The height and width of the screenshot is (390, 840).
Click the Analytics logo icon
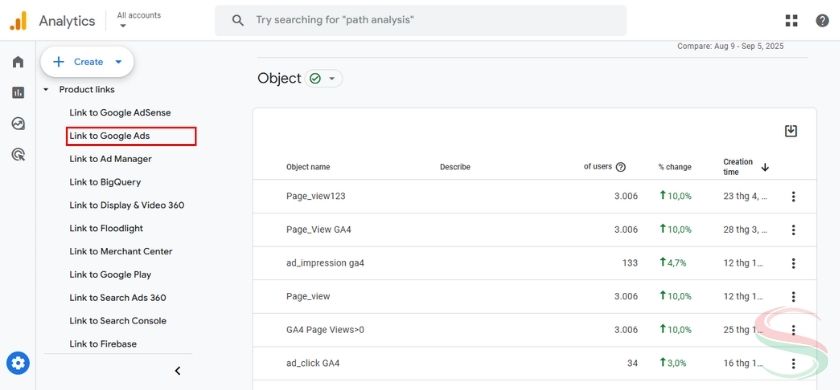[18, 21]
